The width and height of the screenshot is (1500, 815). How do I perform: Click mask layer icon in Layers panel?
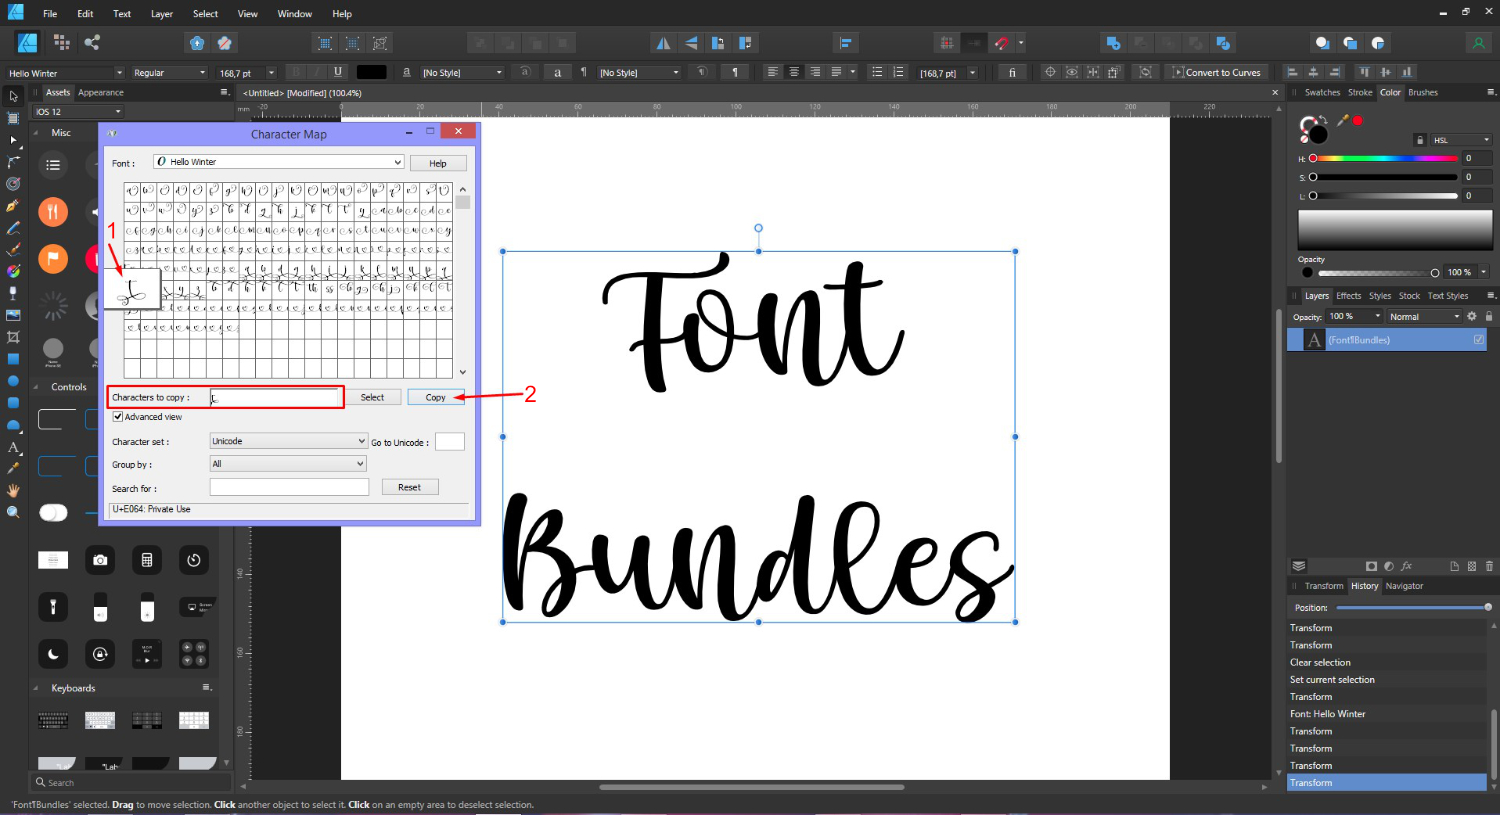pos(1371,566)
